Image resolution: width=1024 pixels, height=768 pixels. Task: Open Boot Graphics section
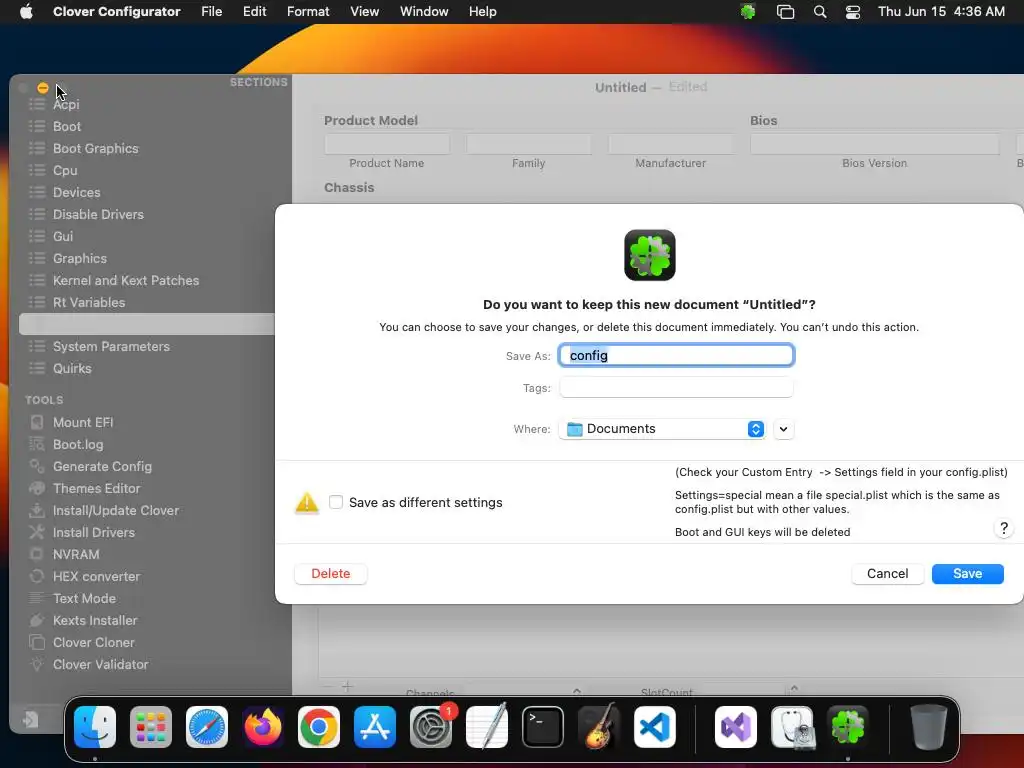point(95,148)
